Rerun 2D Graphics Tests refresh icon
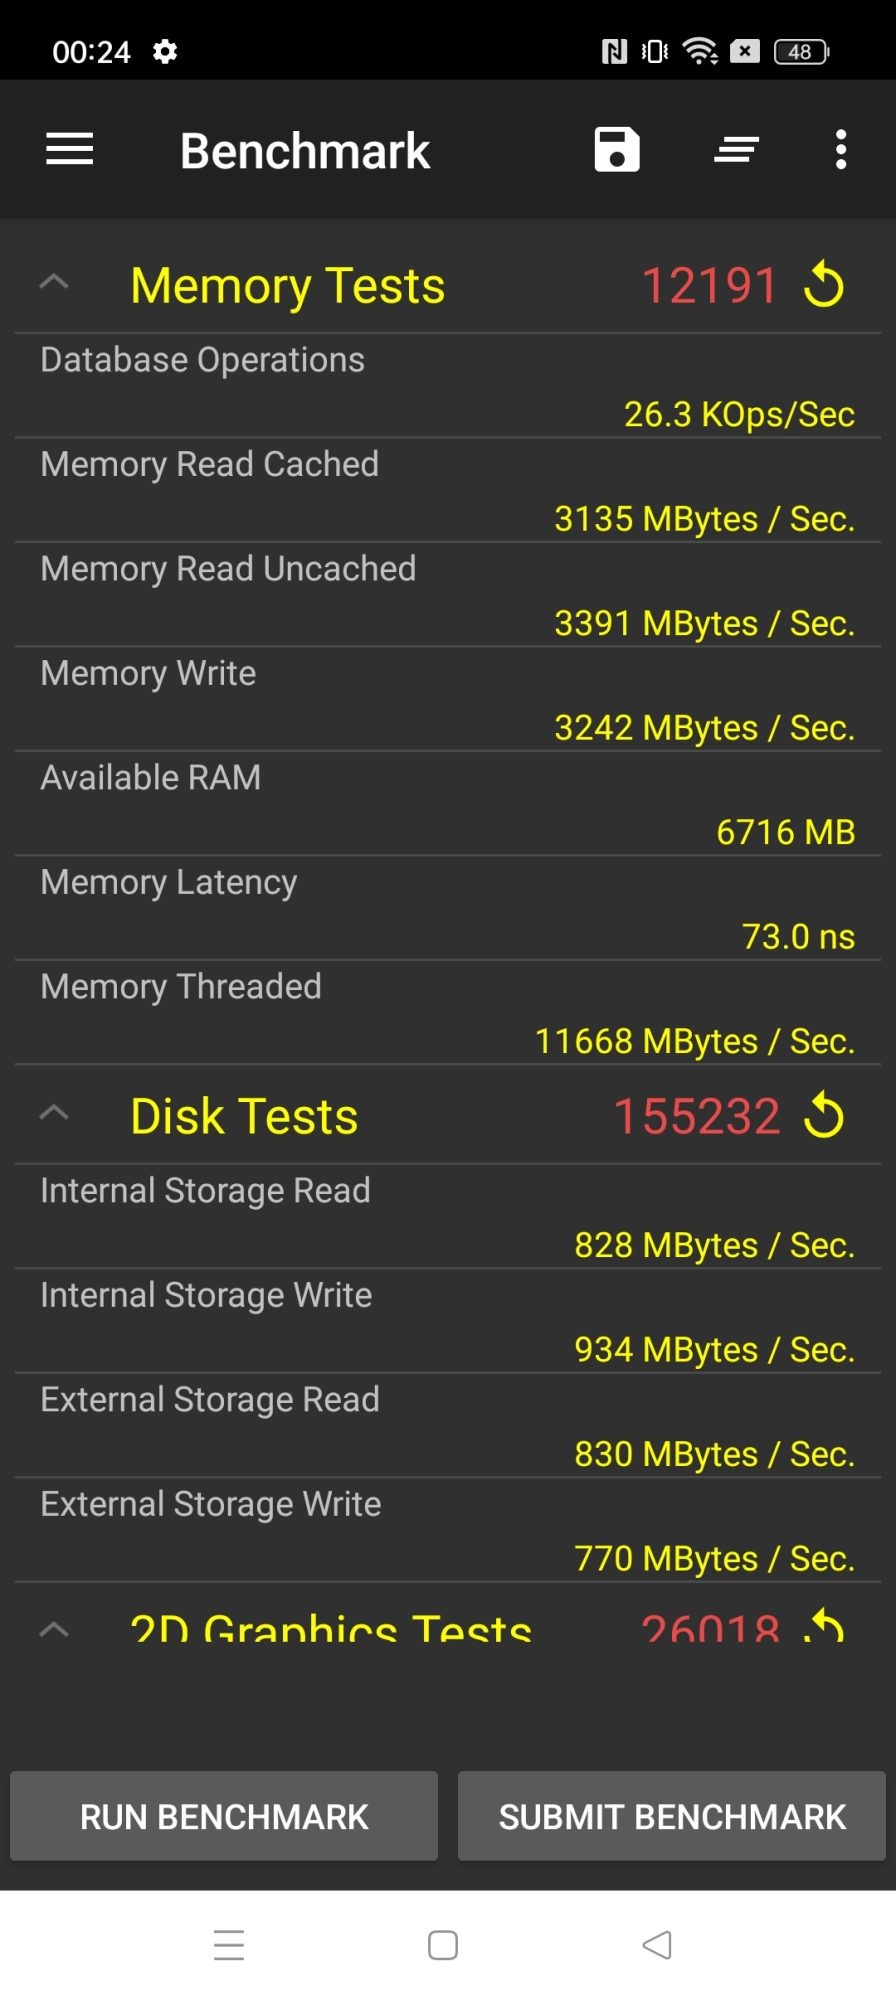 point(824,1625)
